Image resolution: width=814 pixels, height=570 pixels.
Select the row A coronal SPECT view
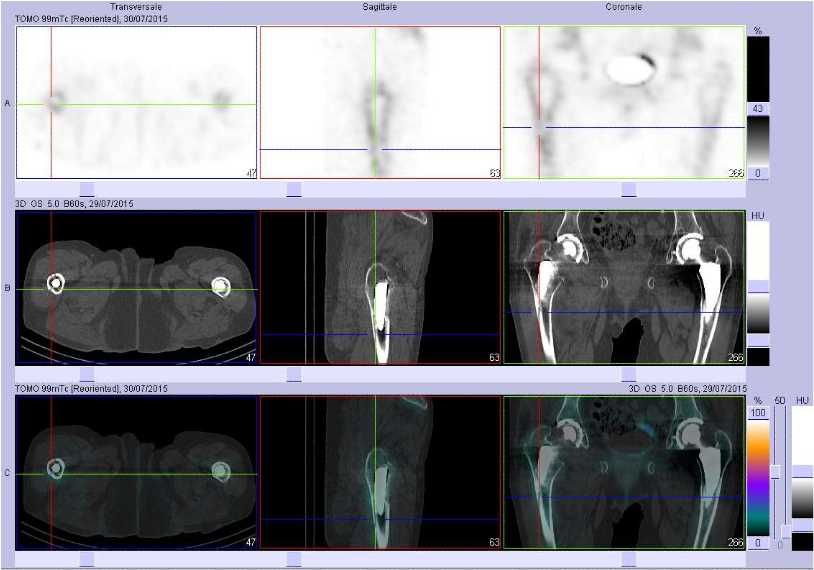(x=625, y=102)
